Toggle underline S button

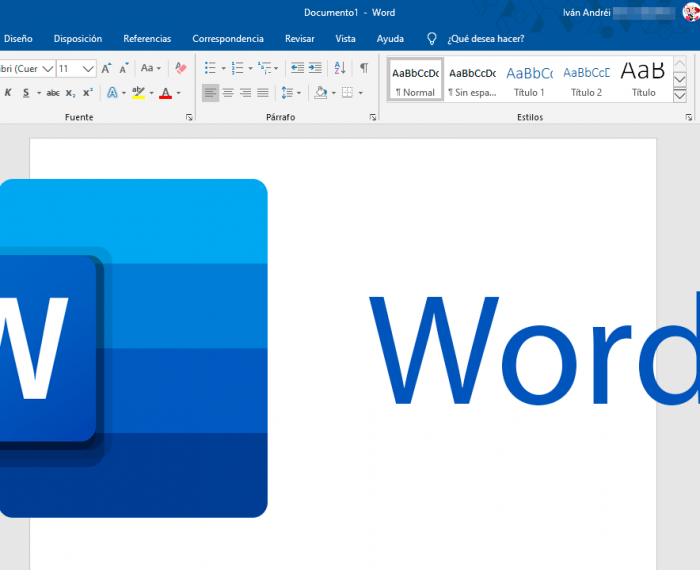pyautogui.click(x=26, y=93)
